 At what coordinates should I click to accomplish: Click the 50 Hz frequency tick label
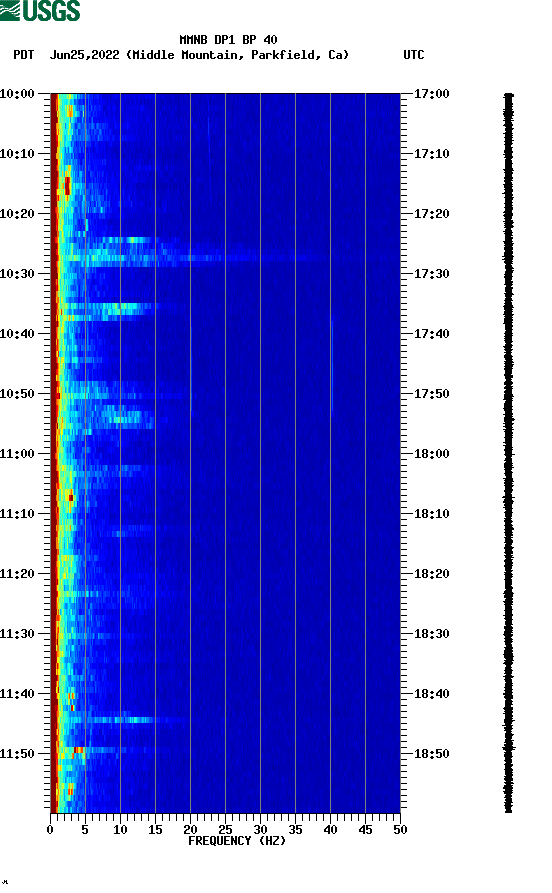(x=400, y=830)
